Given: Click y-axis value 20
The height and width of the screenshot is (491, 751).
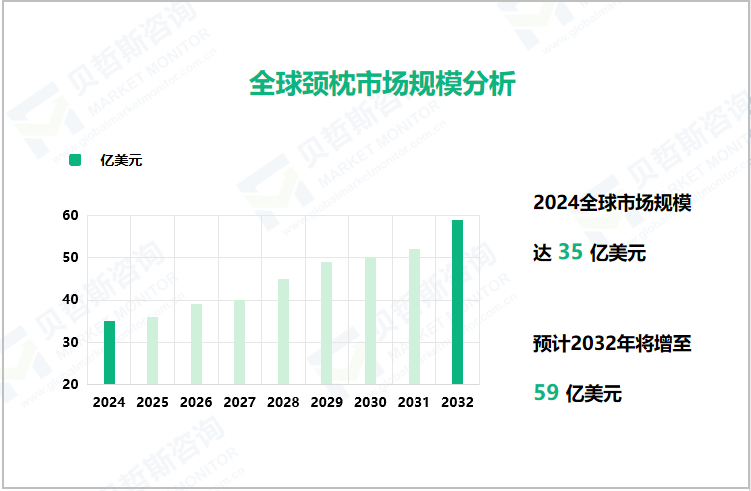Looking at the screenshot, I should pos(70,384).
